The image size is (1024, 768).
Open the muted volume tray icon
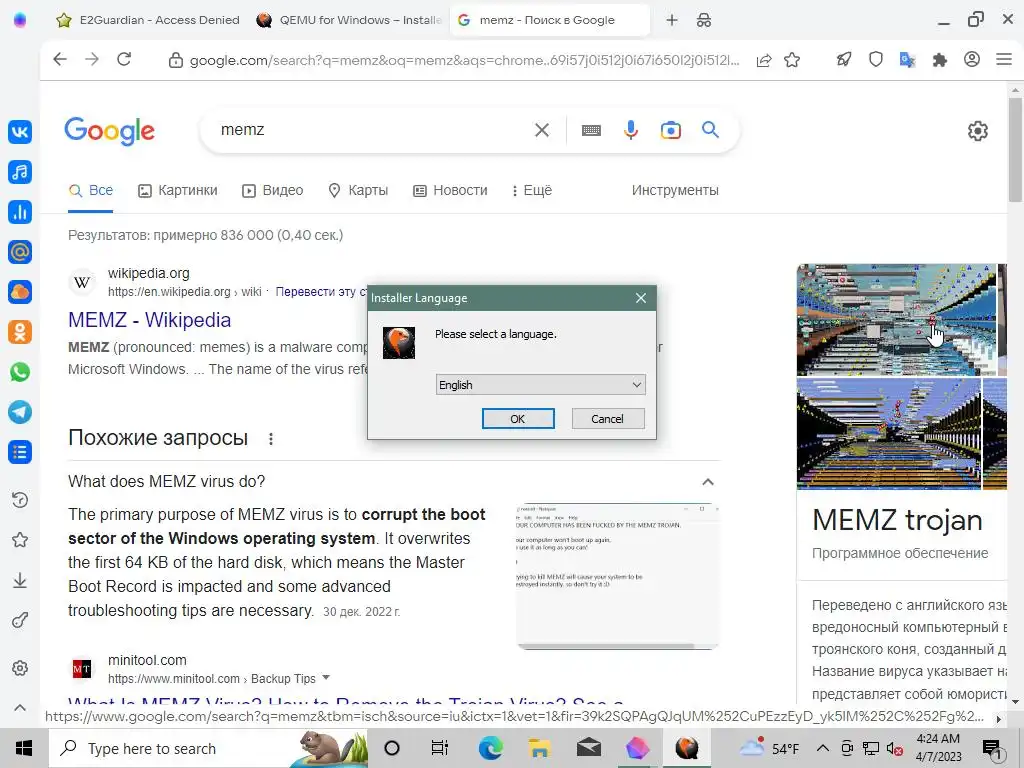click(x=895, y=748)
